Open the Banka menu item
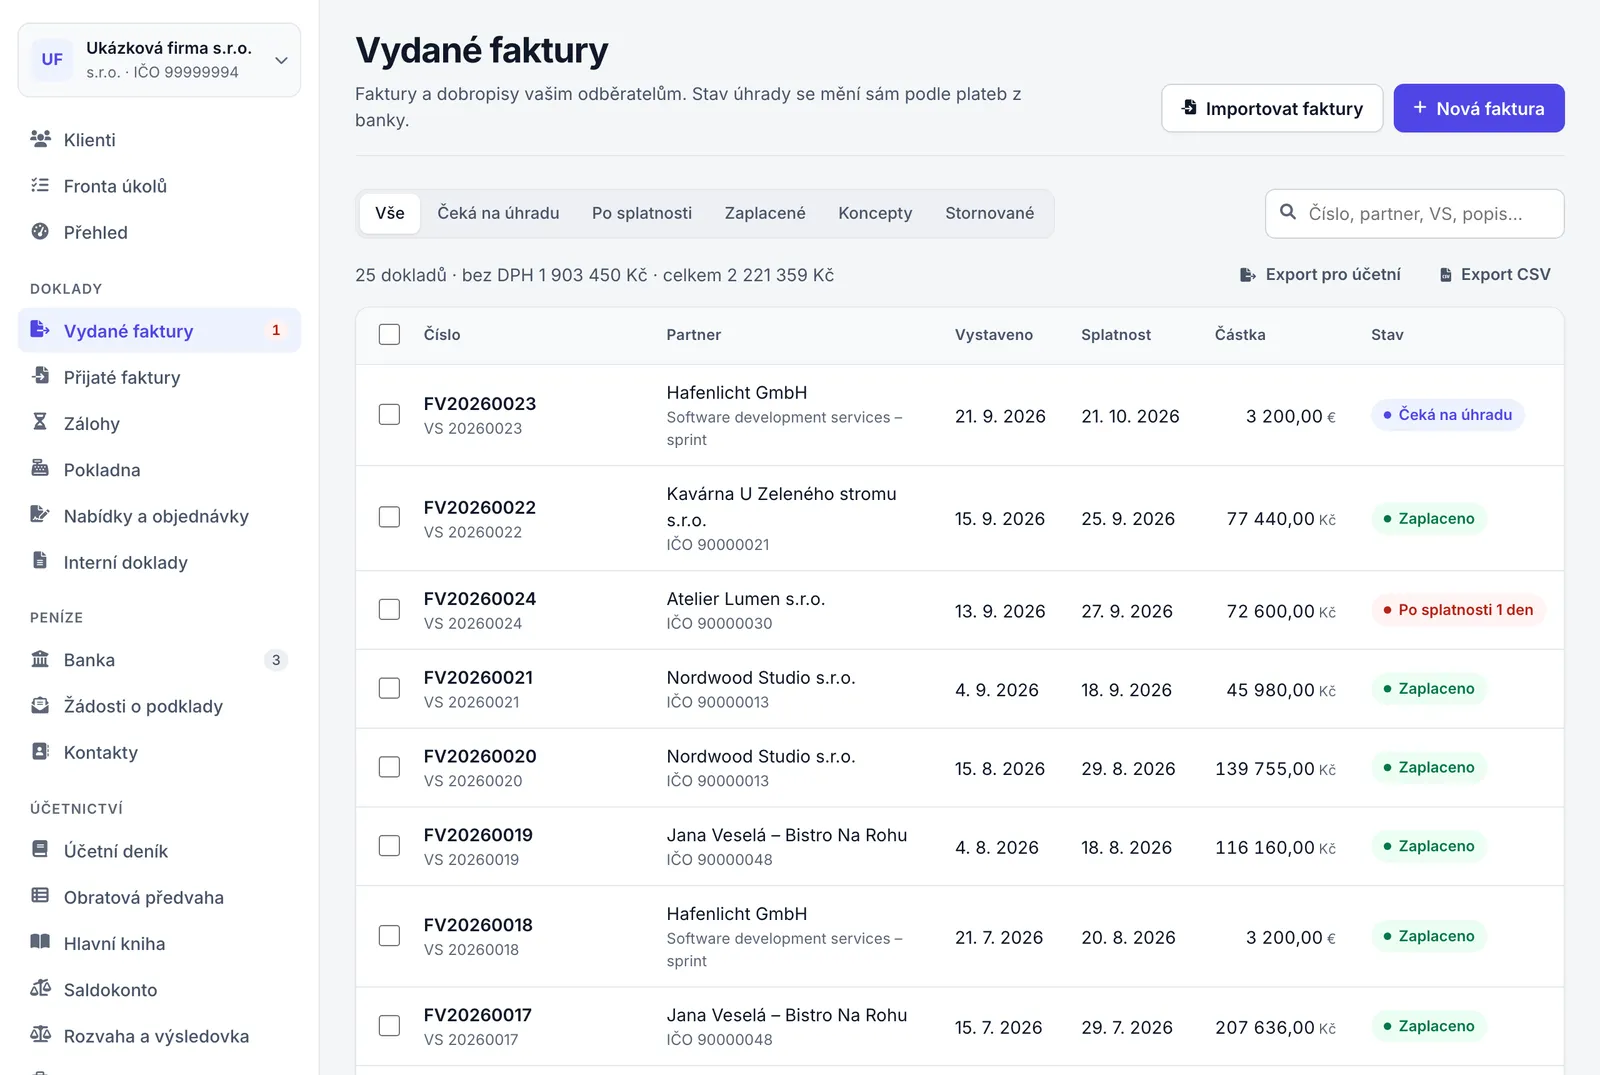The height and width of the screenshot is (1075, 1600). coord(159,660)
